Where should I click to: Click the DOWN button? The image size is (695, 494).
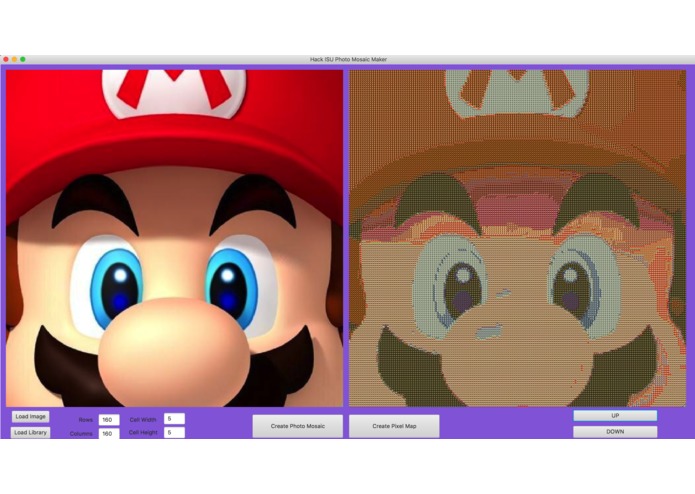pos(615,432)
